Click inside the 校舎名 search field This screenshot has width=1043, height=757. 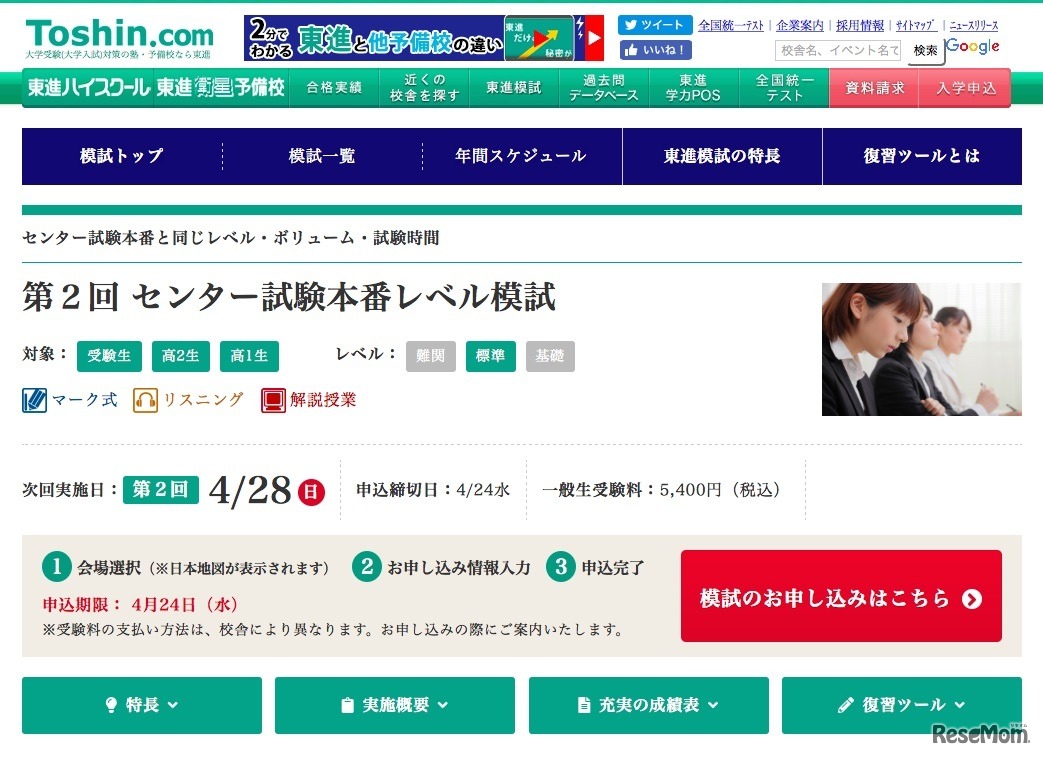point(840,50)
